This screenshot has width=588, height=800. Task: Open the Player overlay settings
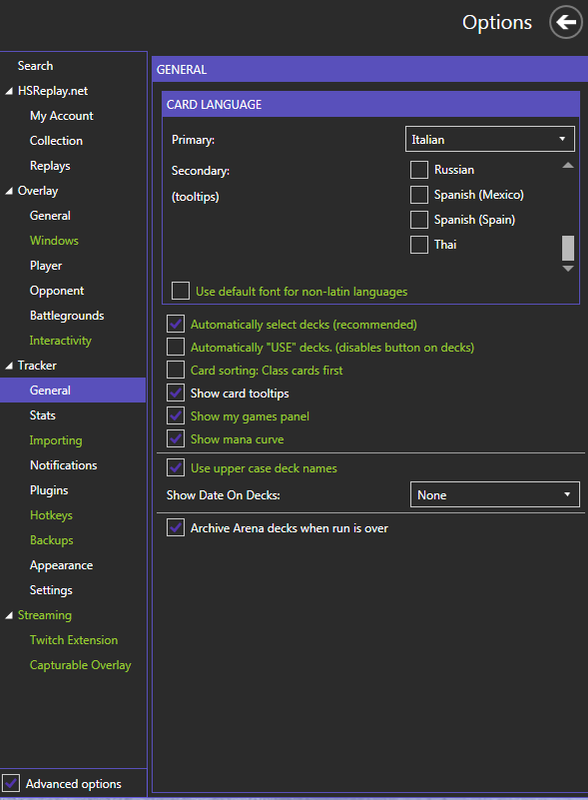[x=46, y=266]
